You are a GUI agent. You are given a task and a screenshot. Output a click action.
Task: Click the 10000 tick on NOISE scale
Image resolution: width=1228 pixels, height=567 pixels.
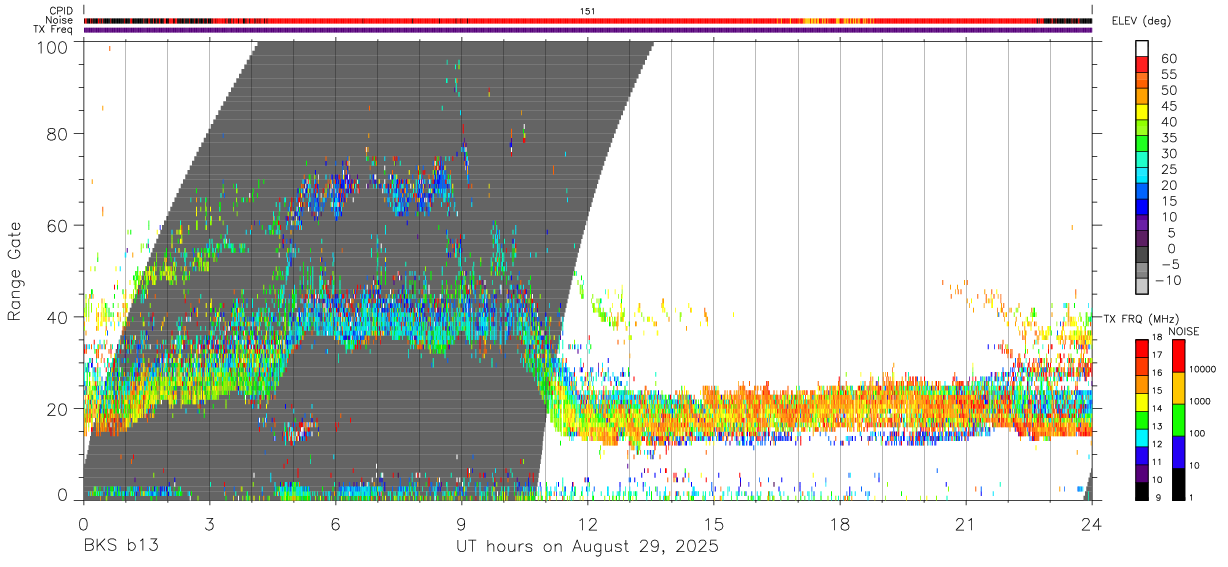point(1204,370)
